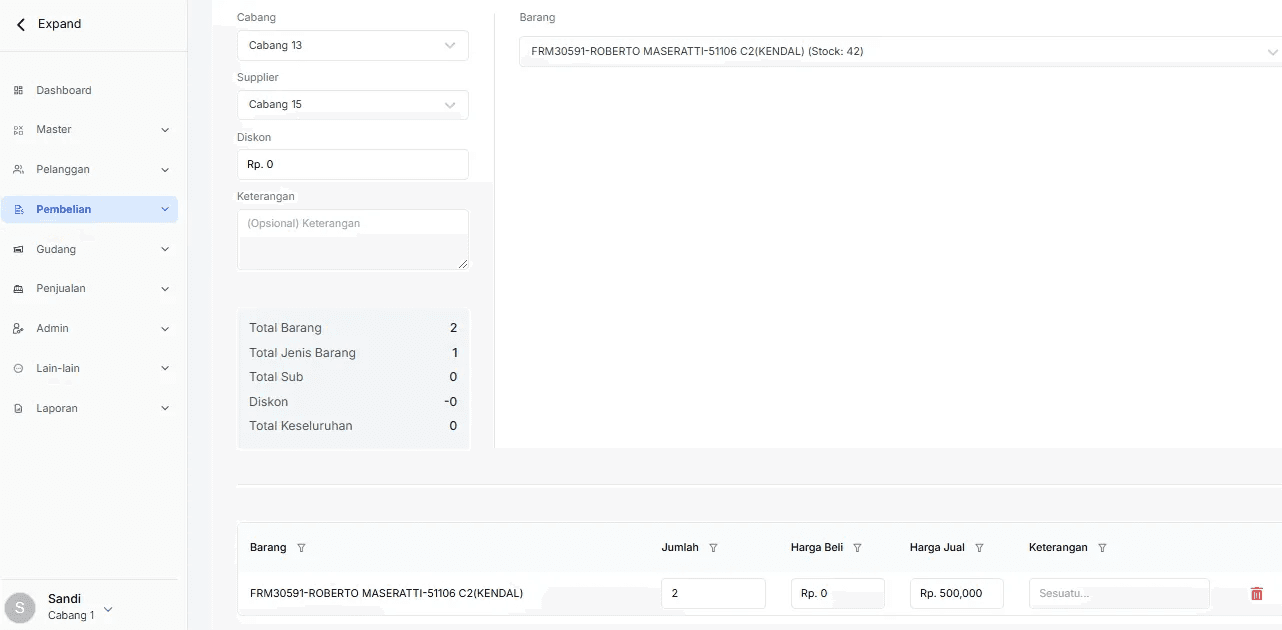The image size is (1282, 630).
Task: Click the Total Sub summary label
Action: 276,377
